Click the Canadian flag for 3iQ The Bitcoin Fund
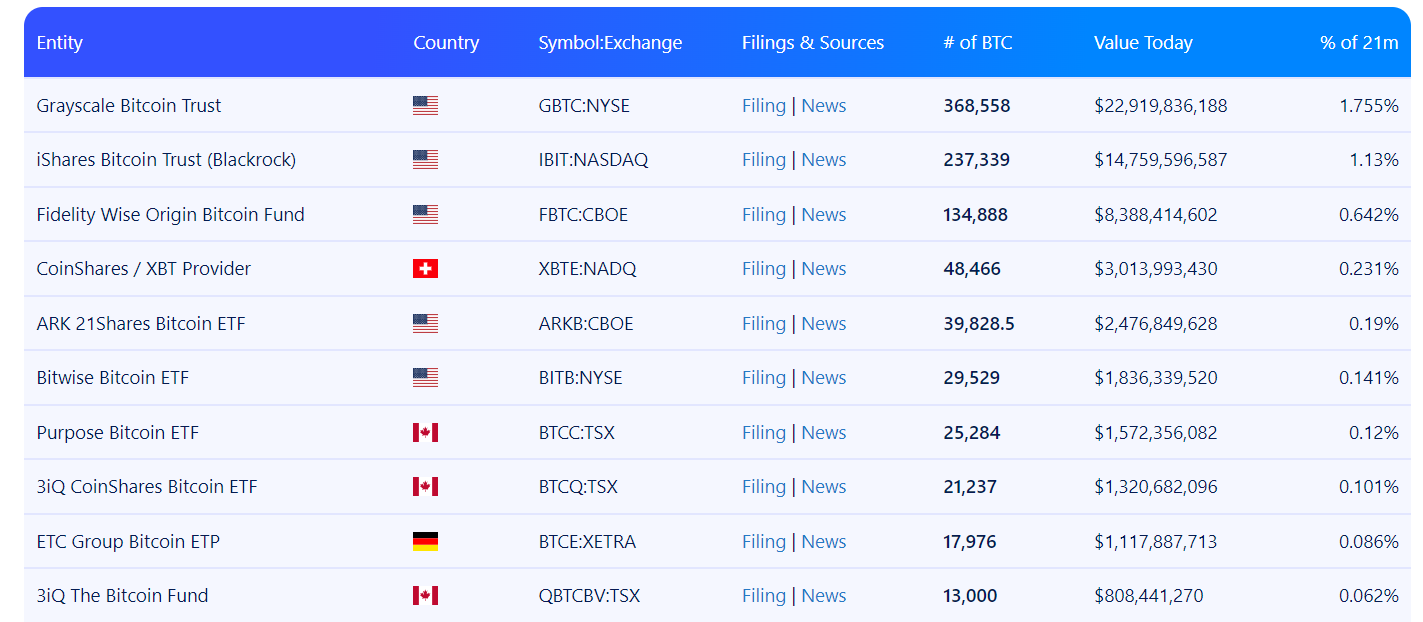This screenshot has width=1423, height=622. [425, 596]
